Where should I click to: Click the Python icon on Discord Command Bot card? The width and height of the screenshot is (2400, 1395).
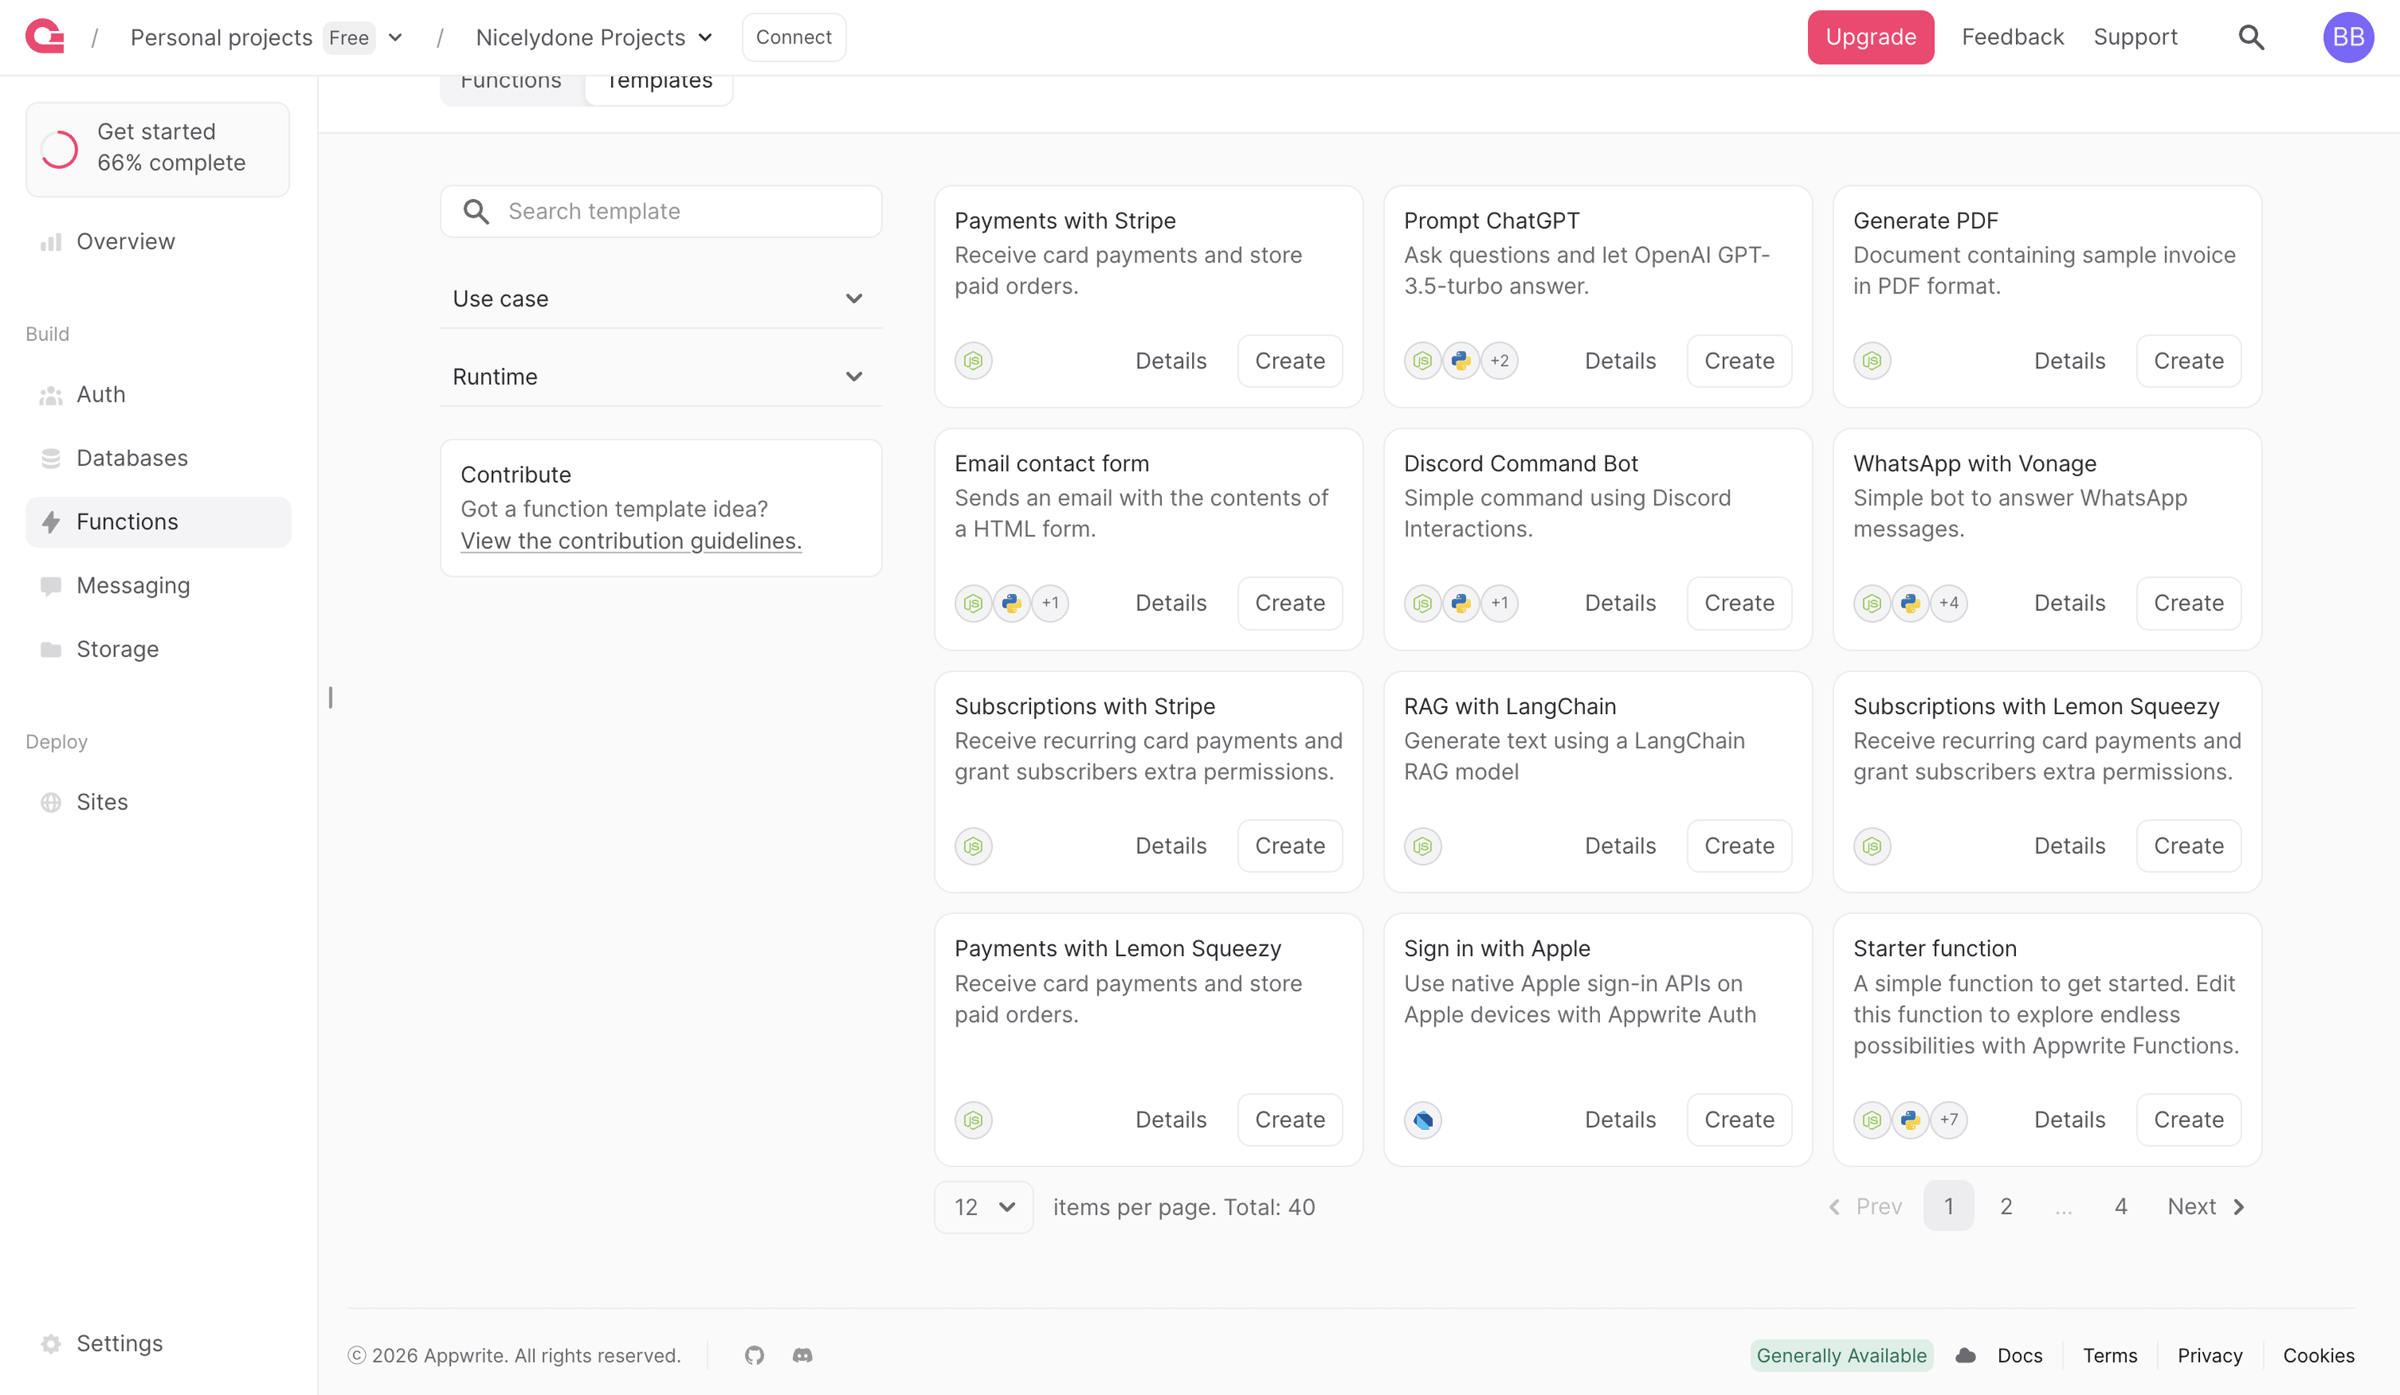(x=1461, y=603)
